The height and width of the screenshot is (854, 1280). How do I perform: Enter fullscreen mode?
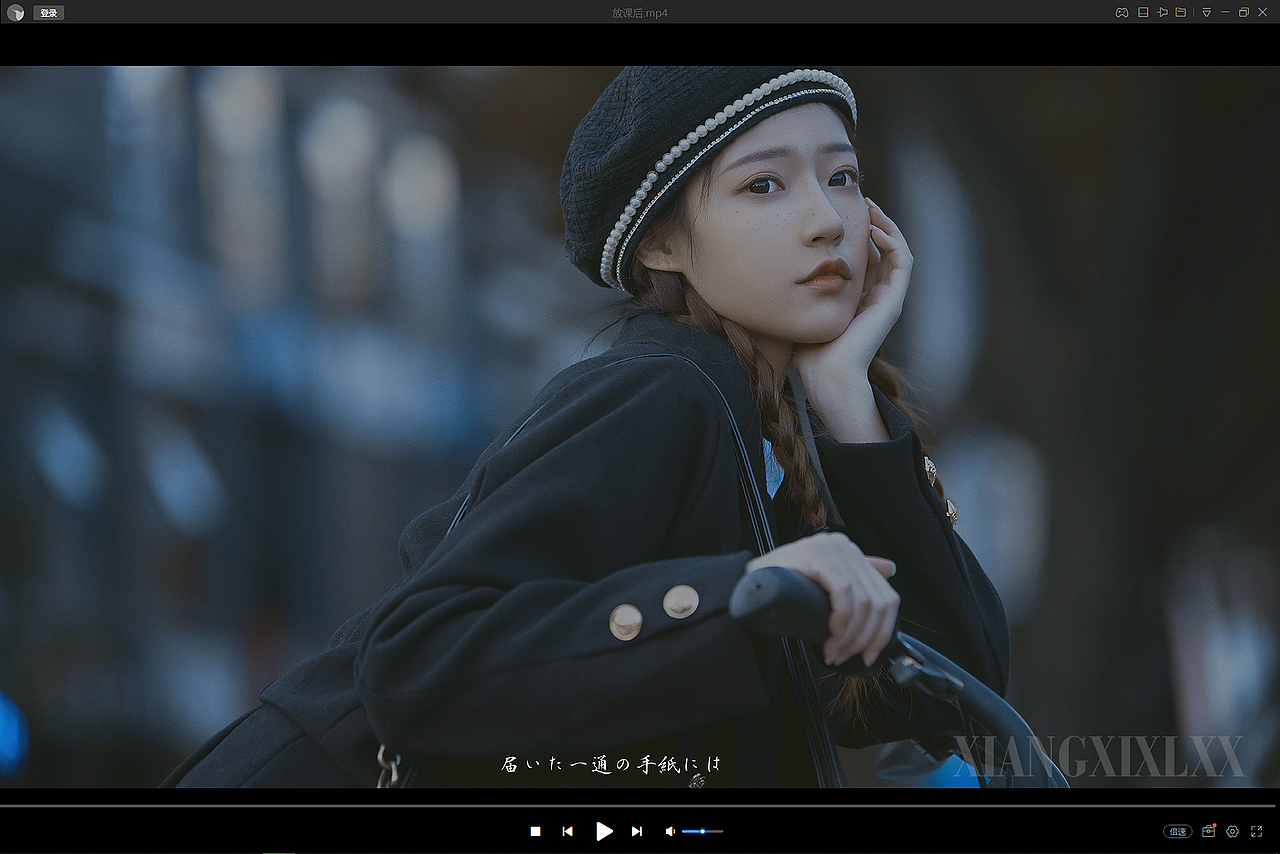[x=1257, y=831]
